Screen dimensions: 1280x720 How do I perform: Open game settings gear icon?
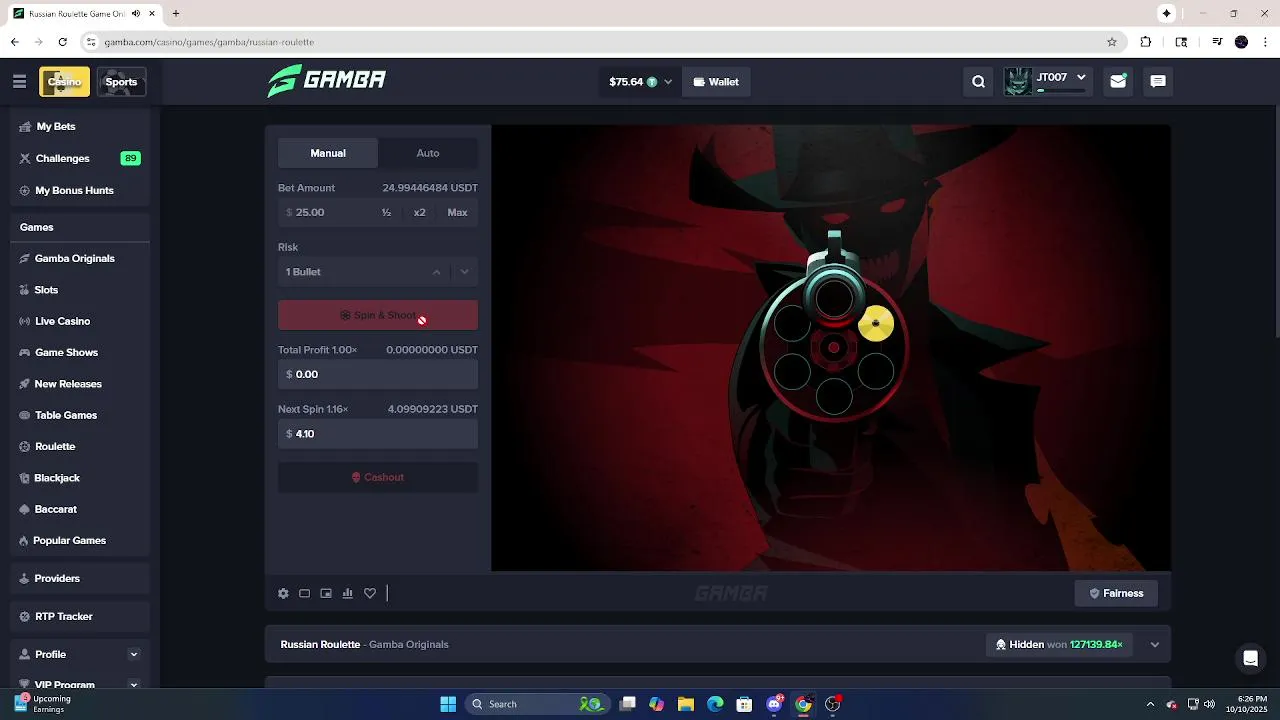click(283, 593)
